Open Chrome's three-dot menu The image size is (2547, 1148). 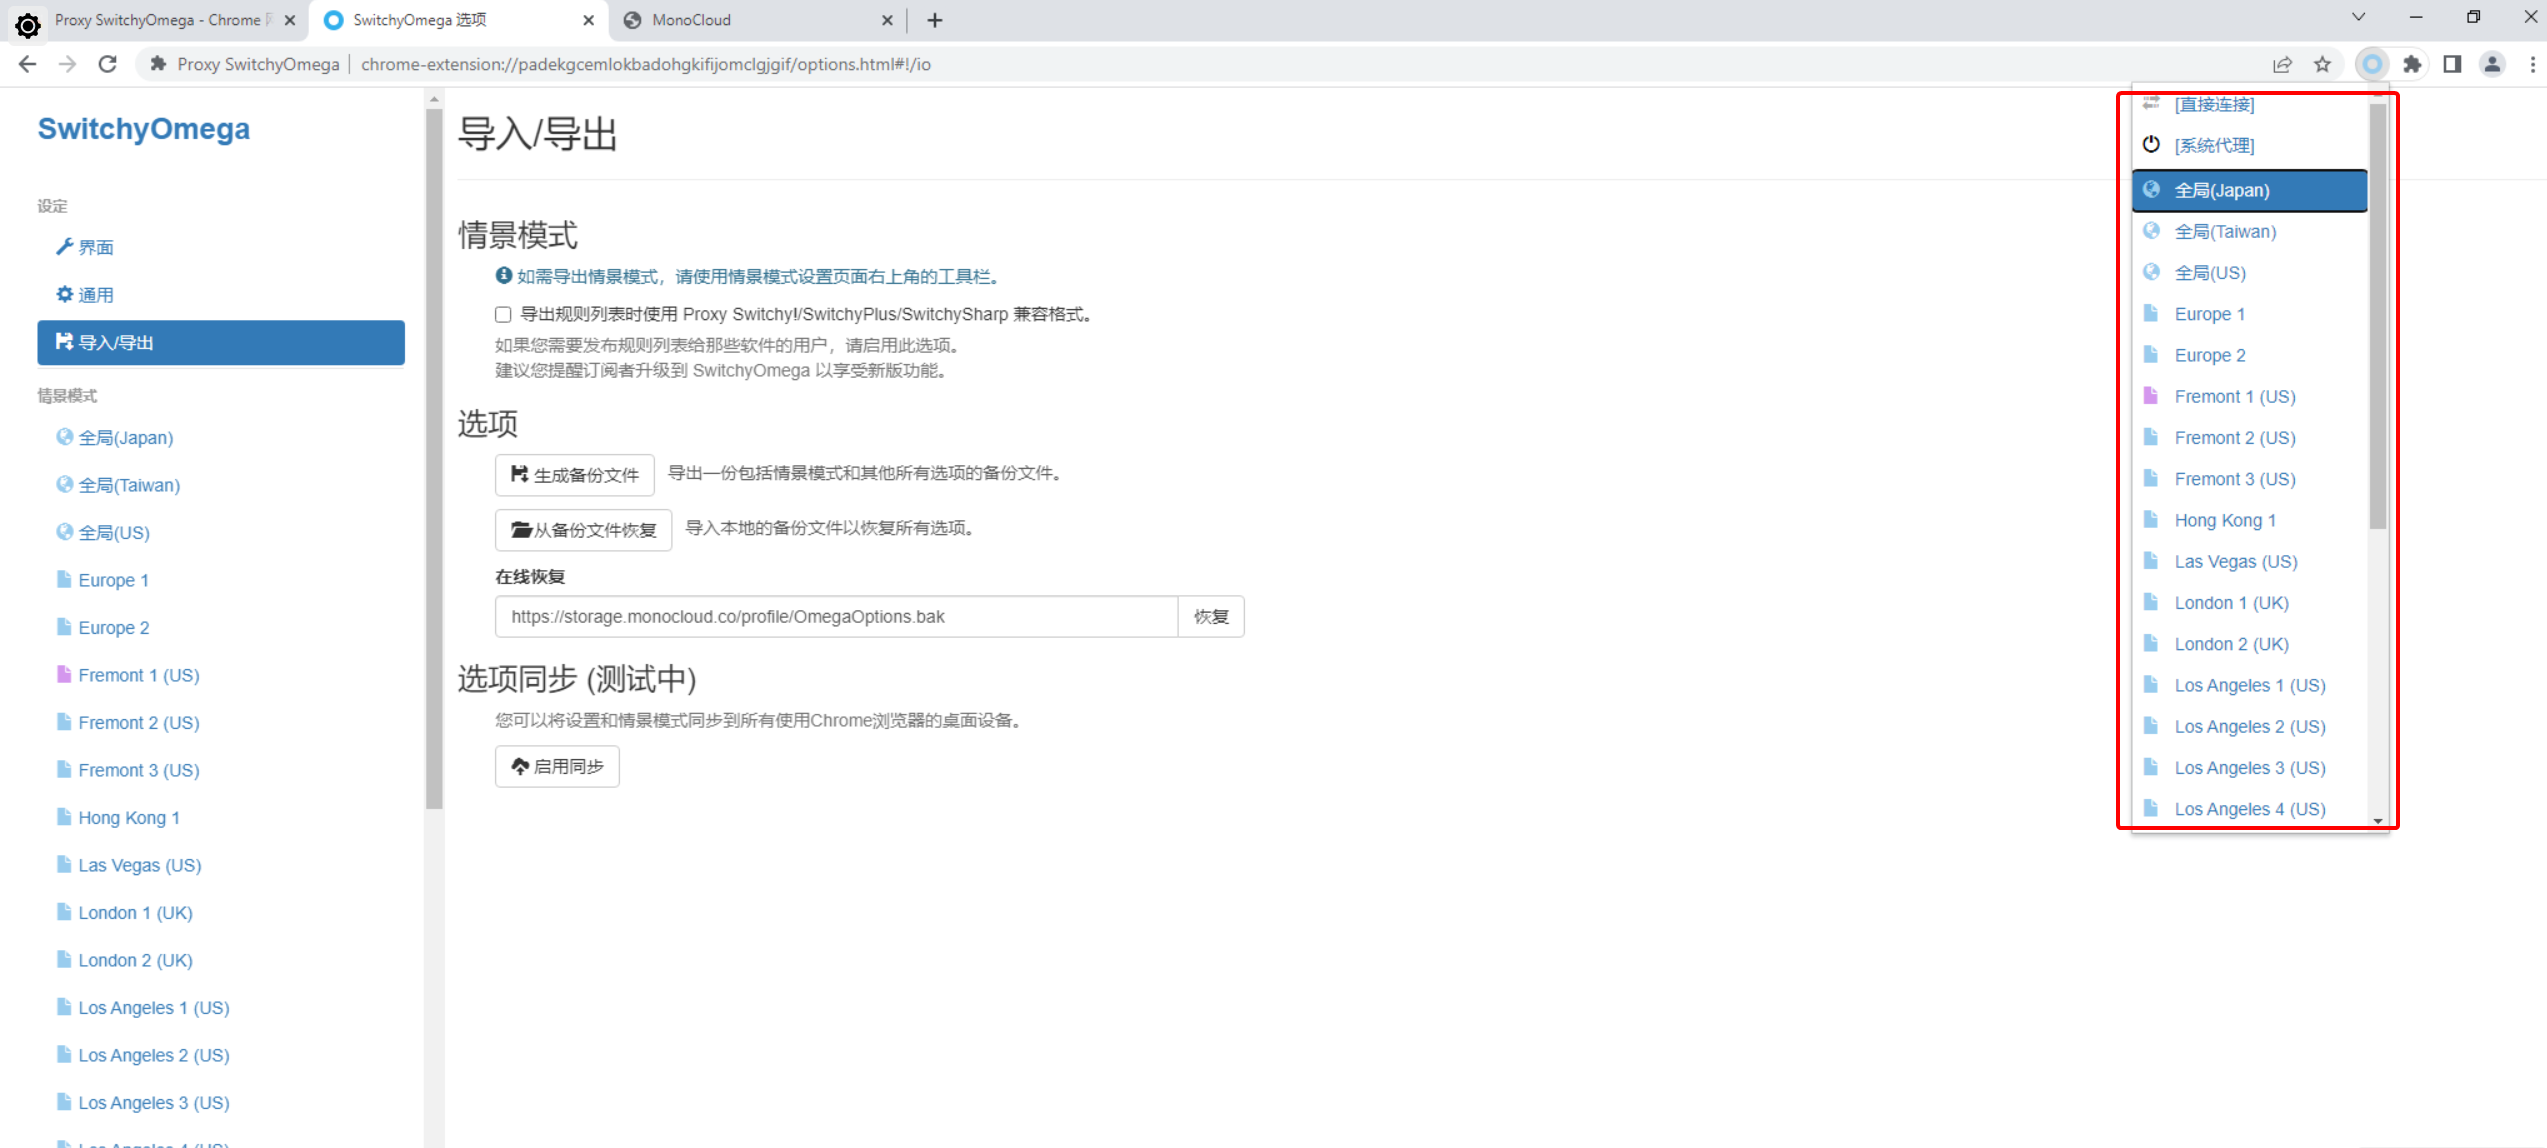(2533, 64)
